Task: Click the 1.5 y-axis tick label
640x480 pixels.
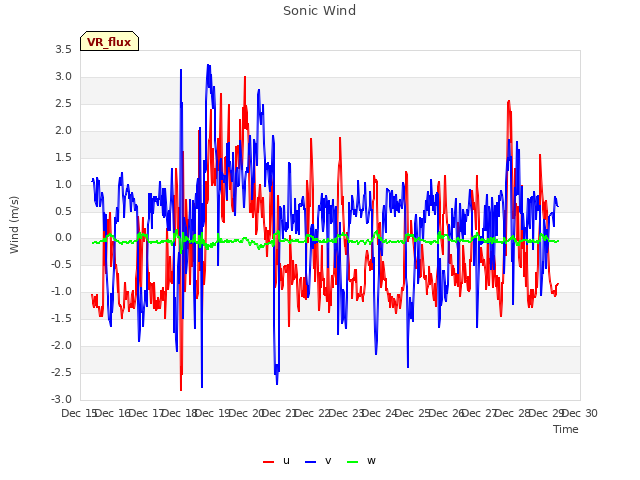Action: [x=64, y=158]
